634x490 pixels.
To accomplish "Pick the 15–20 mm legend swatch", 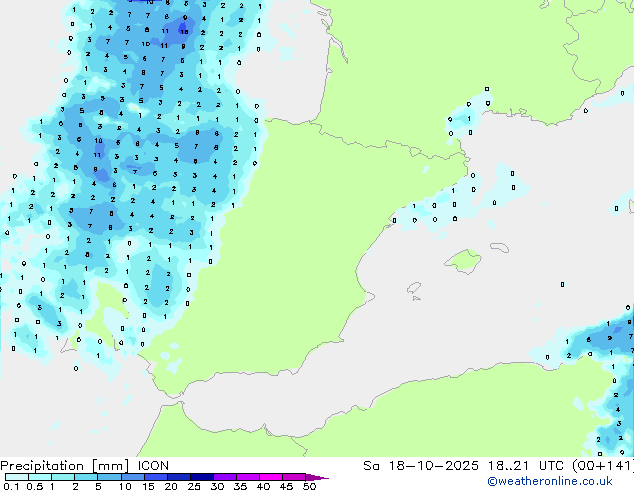I will point(155,477).
